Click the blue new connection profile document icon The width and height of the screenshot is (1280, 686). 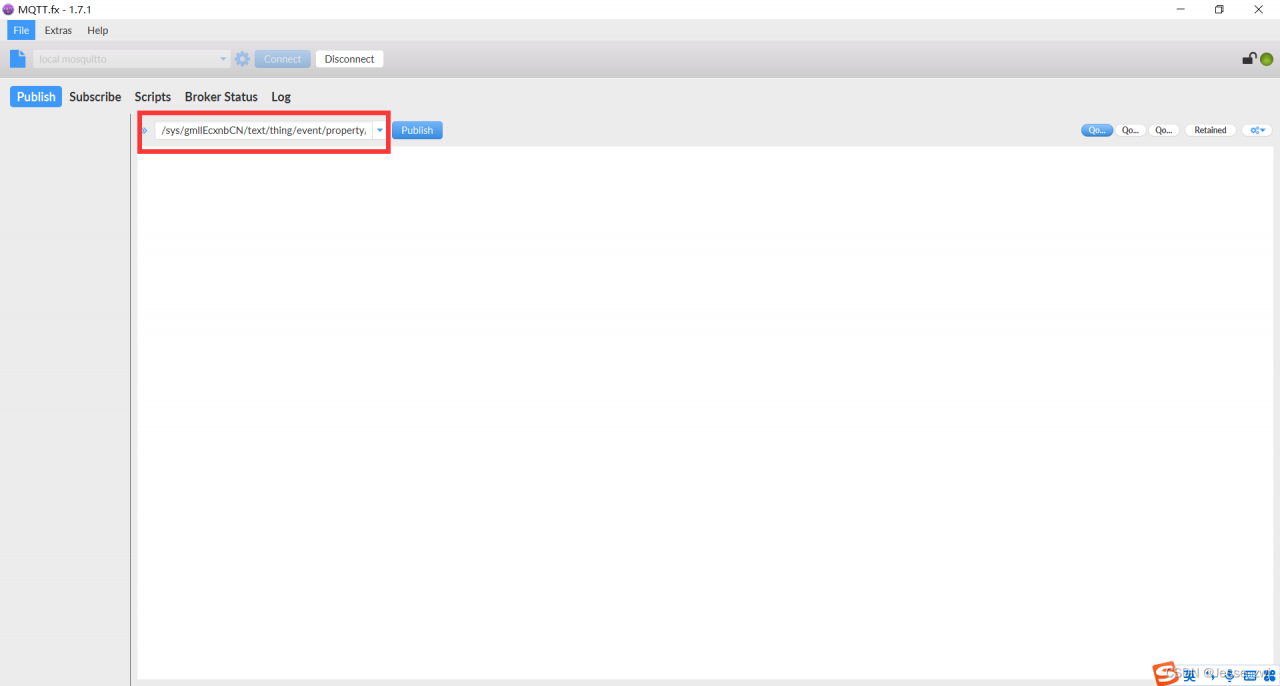point(18,59)
